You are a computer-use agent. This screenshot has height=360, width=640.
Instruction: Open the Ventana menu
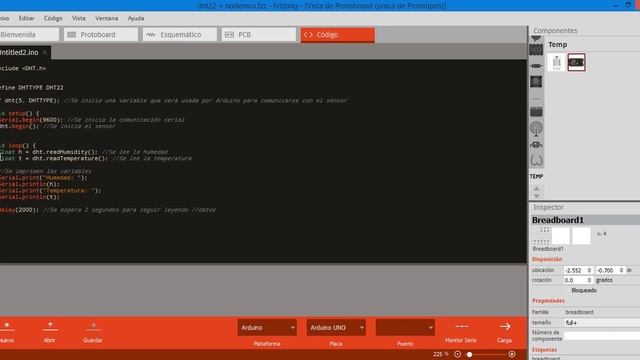[107, 18]
